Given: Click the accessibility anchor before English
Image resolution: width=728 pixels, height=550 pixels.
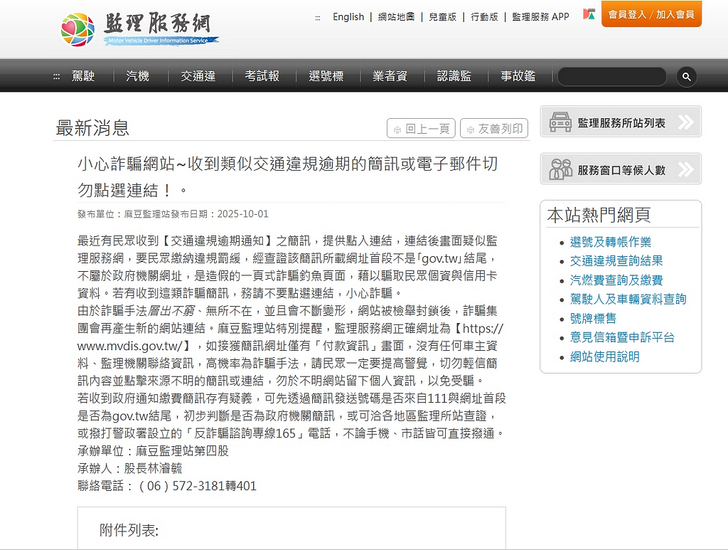Looking at the screenshot, I should [318, 17].
